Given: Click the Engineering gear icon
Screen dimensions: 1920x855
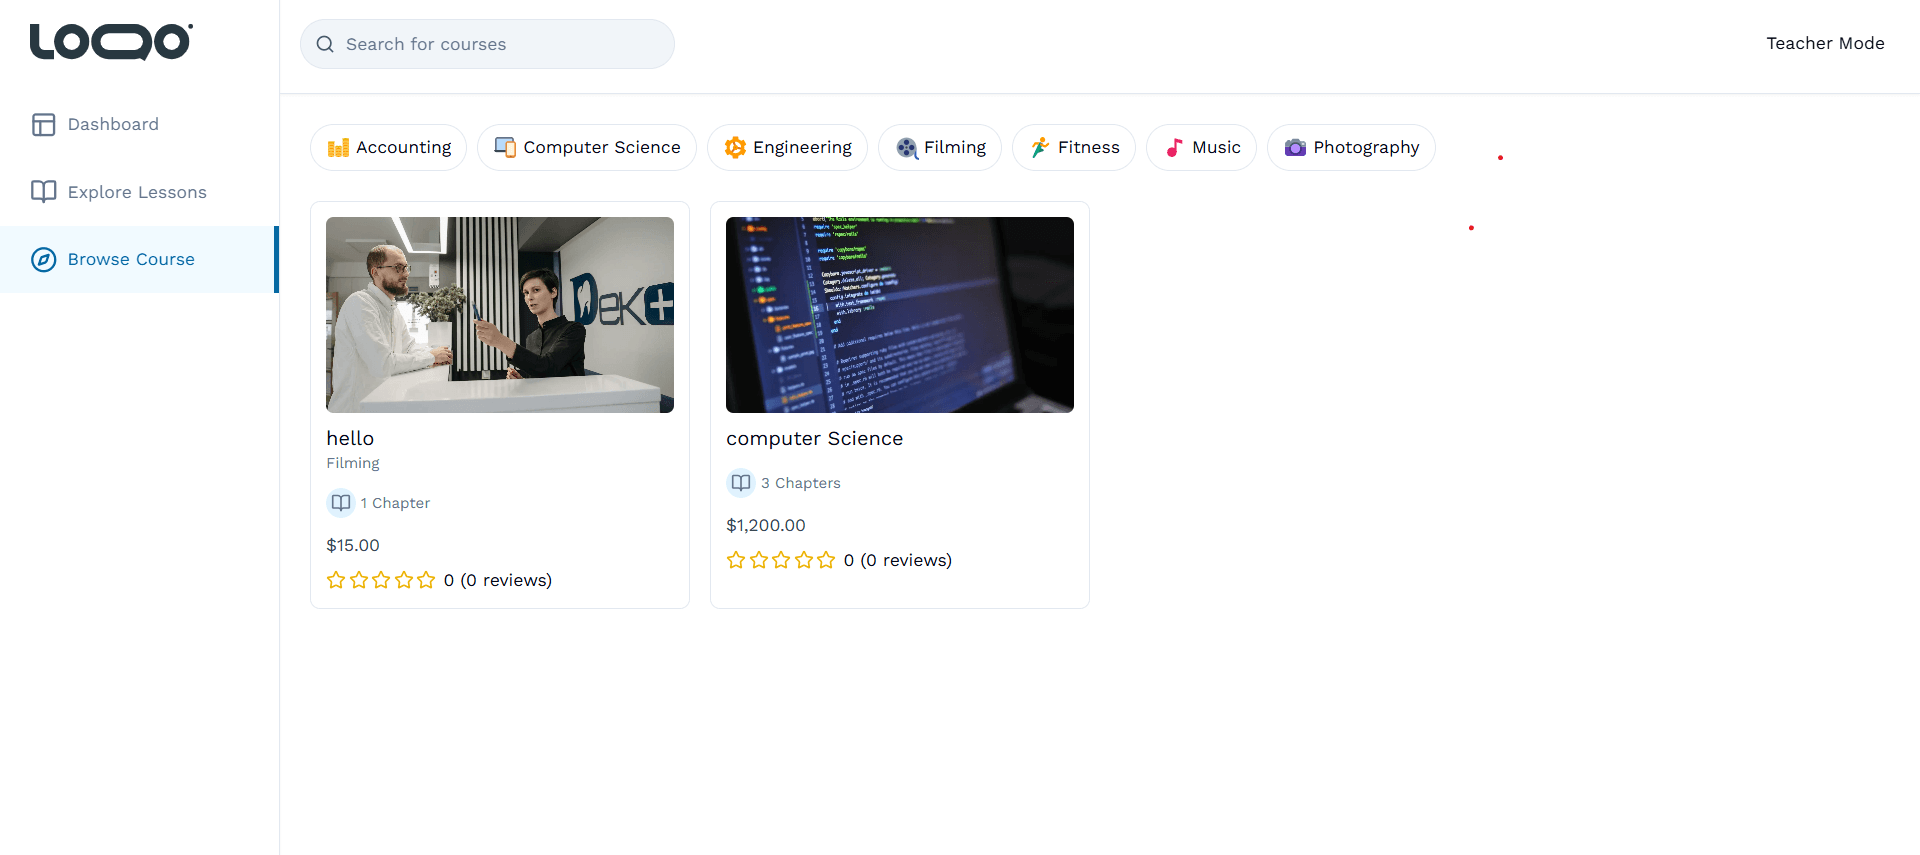Looking at the screenshot, I should [x=735, y=148].
